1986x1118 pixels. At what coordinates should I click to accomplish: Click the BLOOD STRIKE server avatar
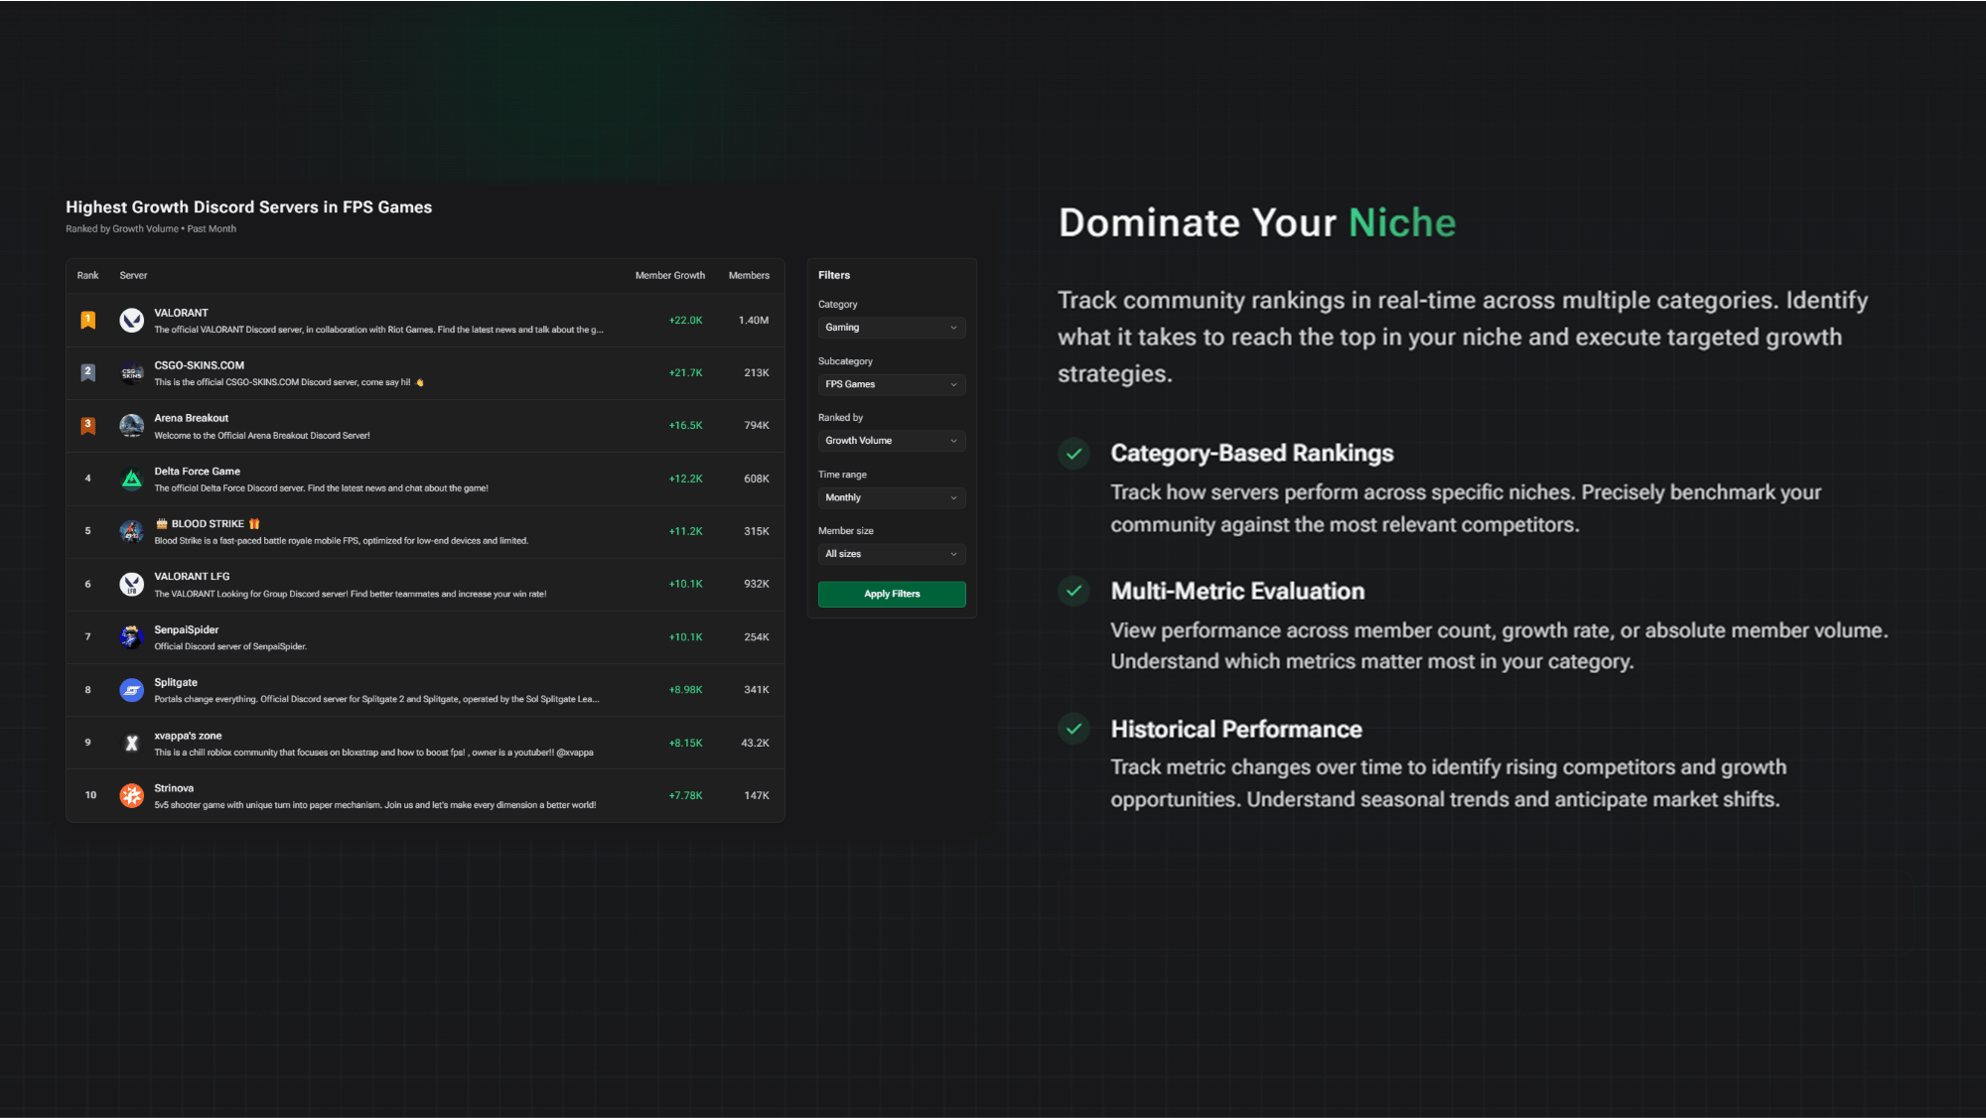coord(131,531)
